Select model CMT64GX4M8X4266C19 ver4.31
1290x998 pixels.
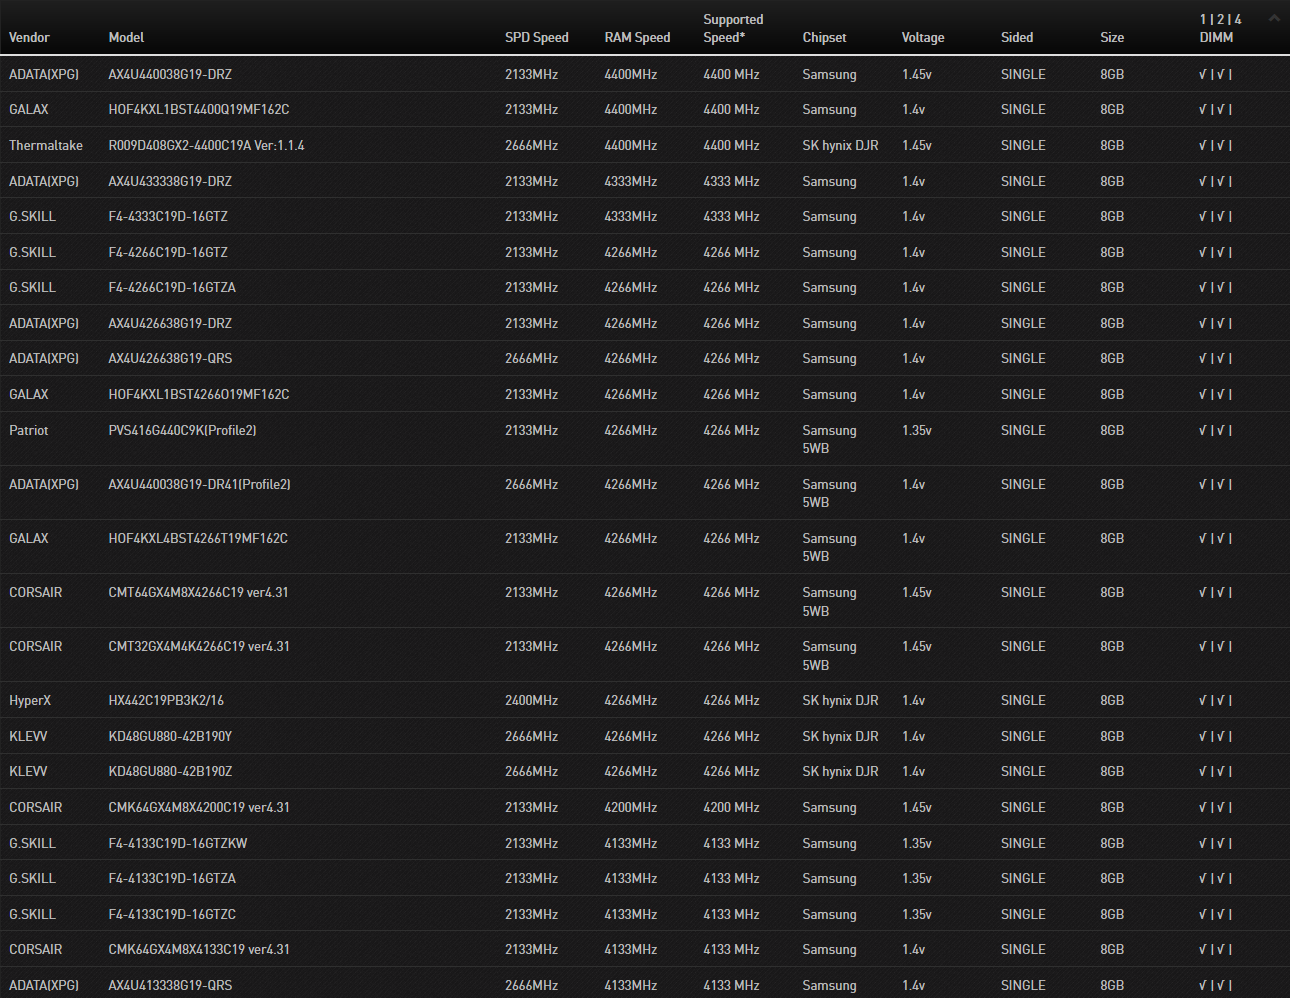point(198,593)
